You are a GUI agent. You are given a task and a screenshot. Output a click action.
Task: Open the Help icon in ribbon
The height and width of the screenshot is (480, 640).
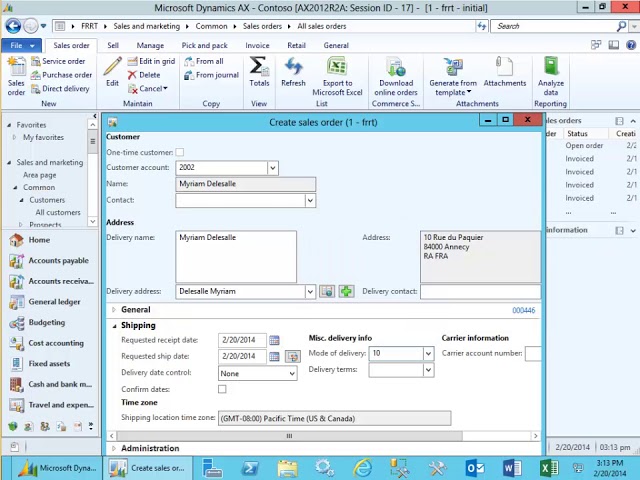point(631,45)
